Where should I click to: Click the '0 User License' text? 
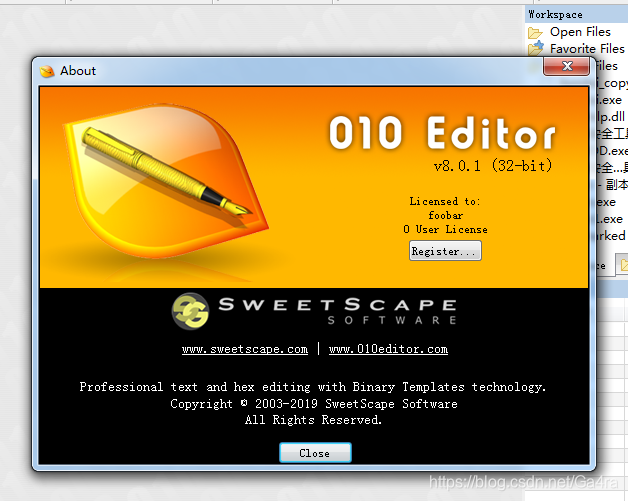pyautogui.click(x=445, y=229)
